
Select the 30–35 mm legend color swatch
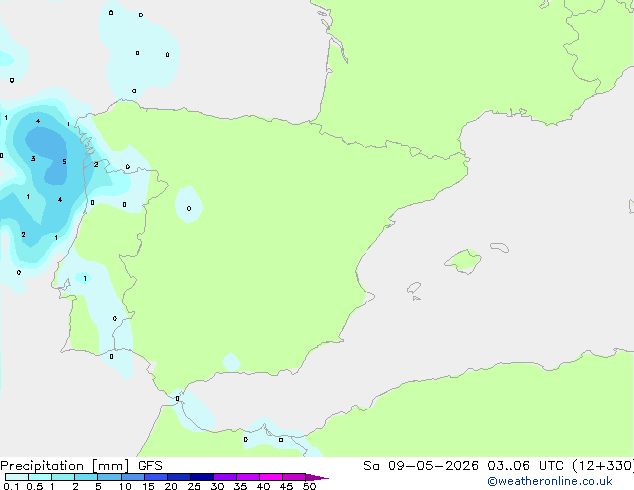coord(225,477)
